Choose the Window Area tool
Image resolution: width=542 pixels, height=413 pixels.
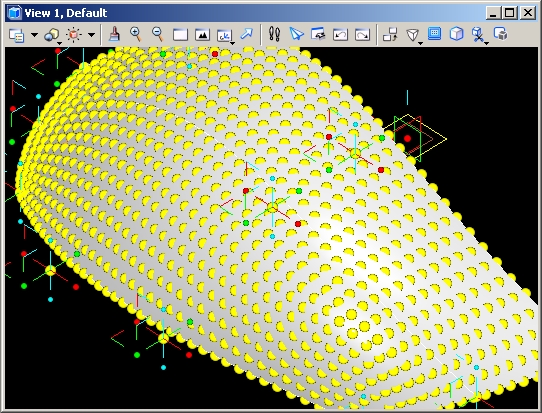[x=180, y=35]
